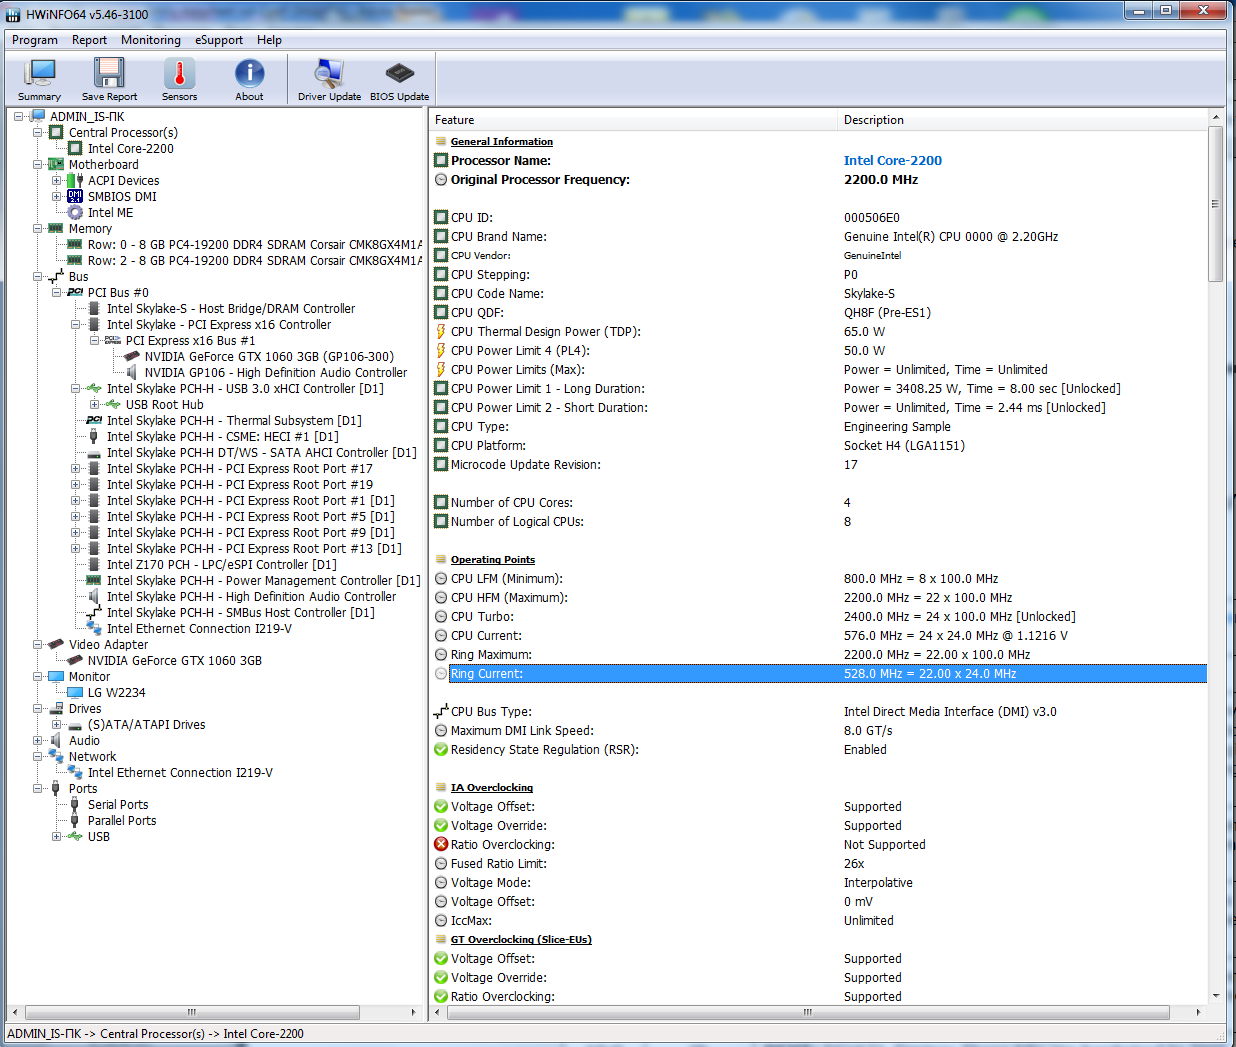The width and height of the screenshot is (1236, 1047).
Task: Expand the USB node under Ports
Action: [57, 837]
